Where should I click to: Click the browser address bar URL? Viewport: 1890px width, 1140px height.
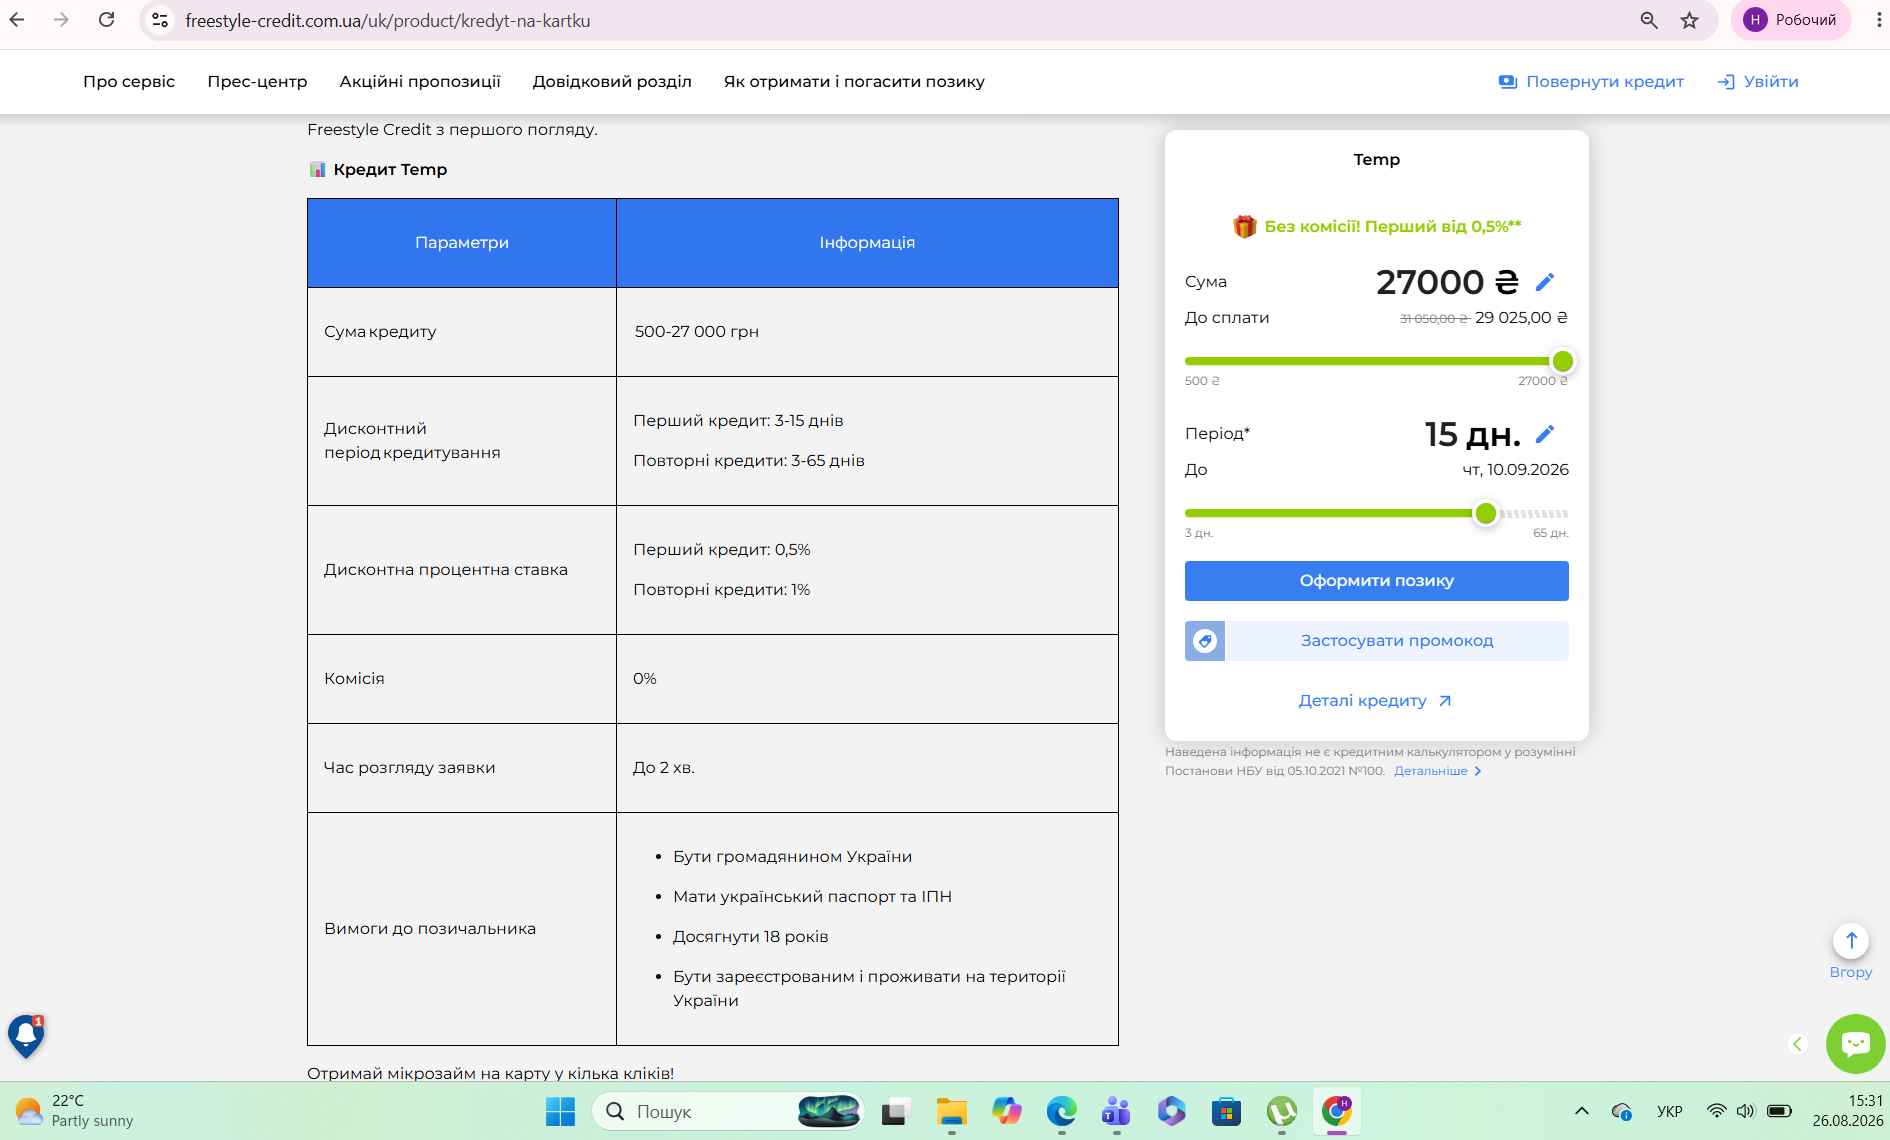388,20
